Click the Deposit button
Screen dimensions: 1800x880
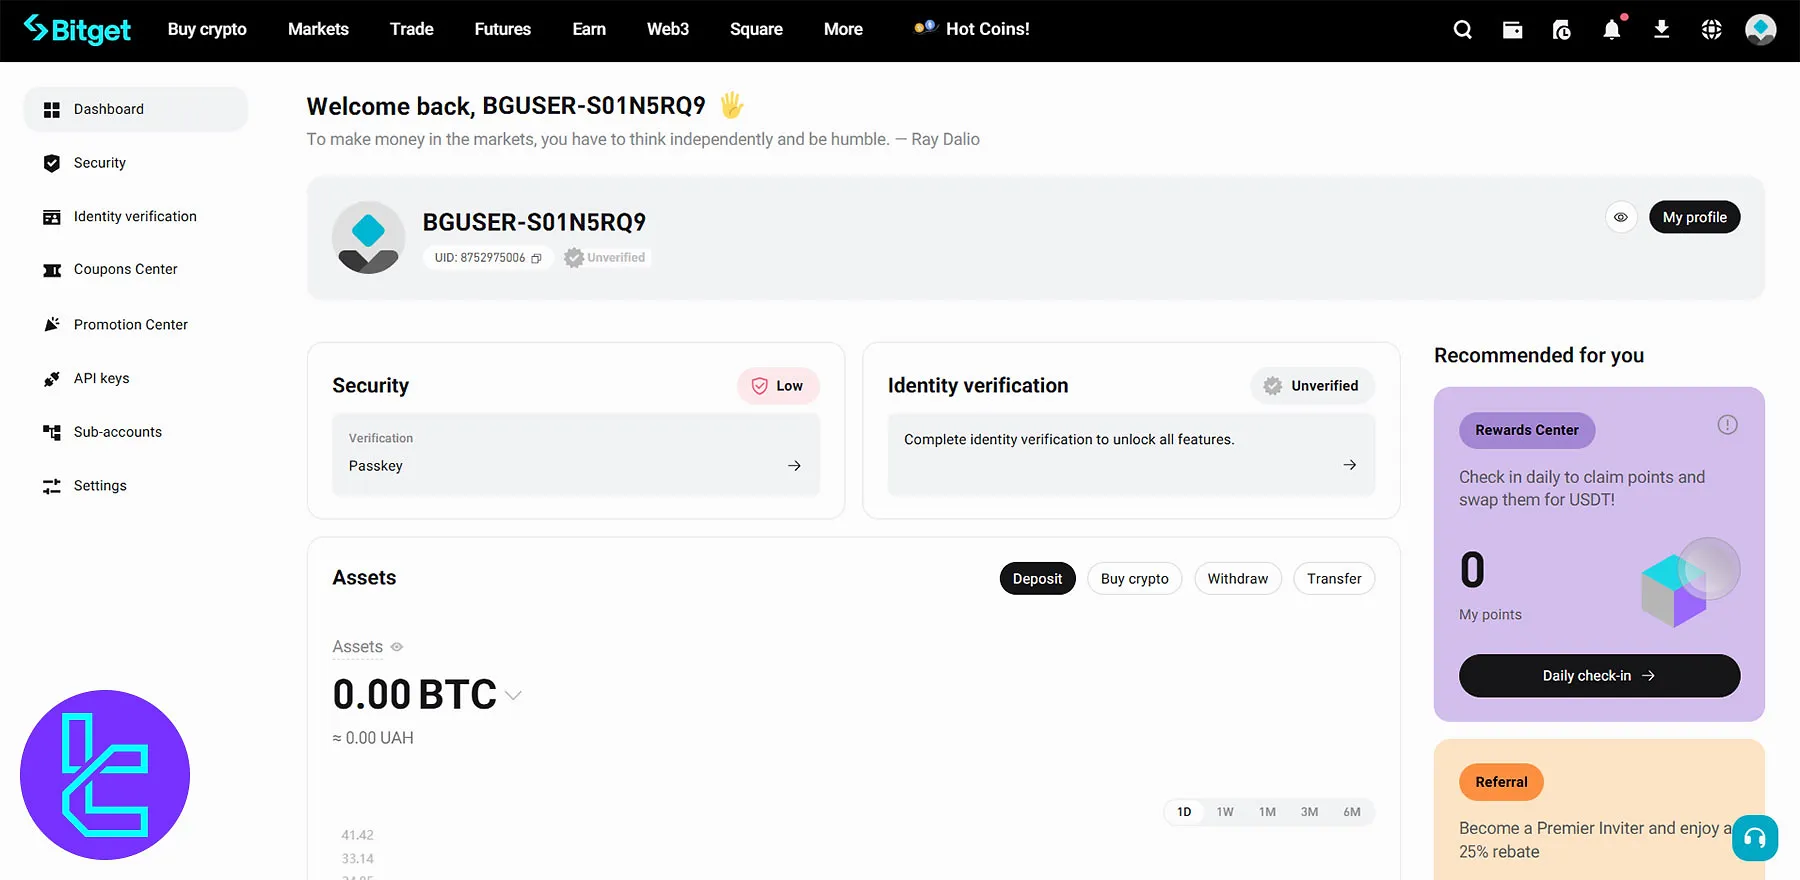[1037, 579]
